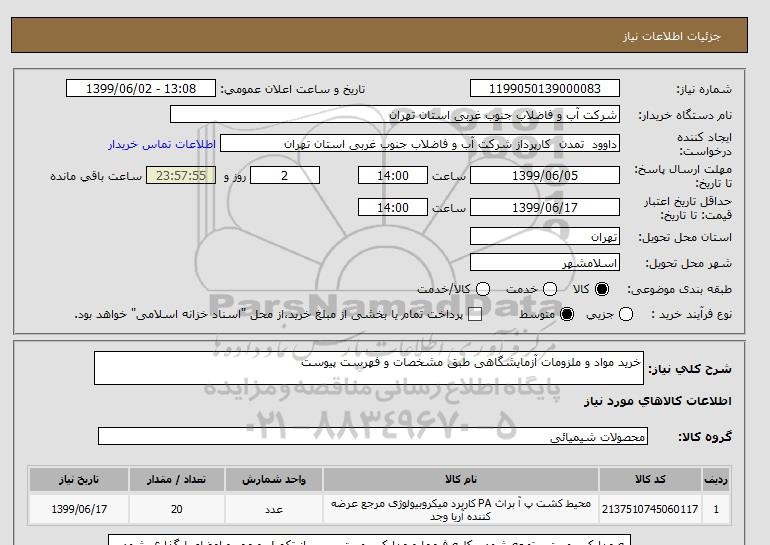Click the public announcement date field 1399/06/02 - 13:08

click(x=141, y=88)
